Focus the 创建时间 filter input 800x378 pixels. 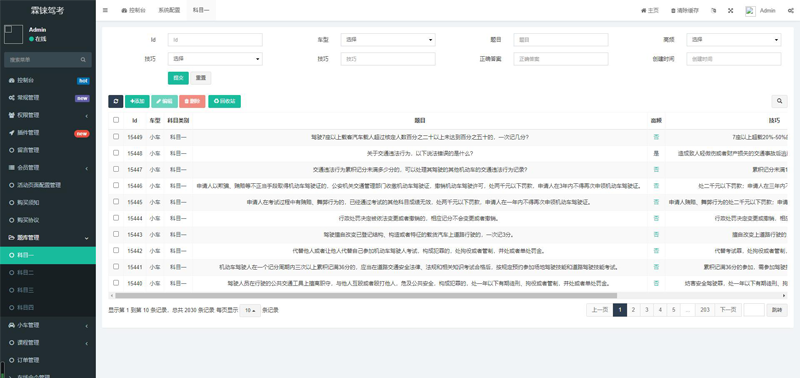(x=734, y=59)
